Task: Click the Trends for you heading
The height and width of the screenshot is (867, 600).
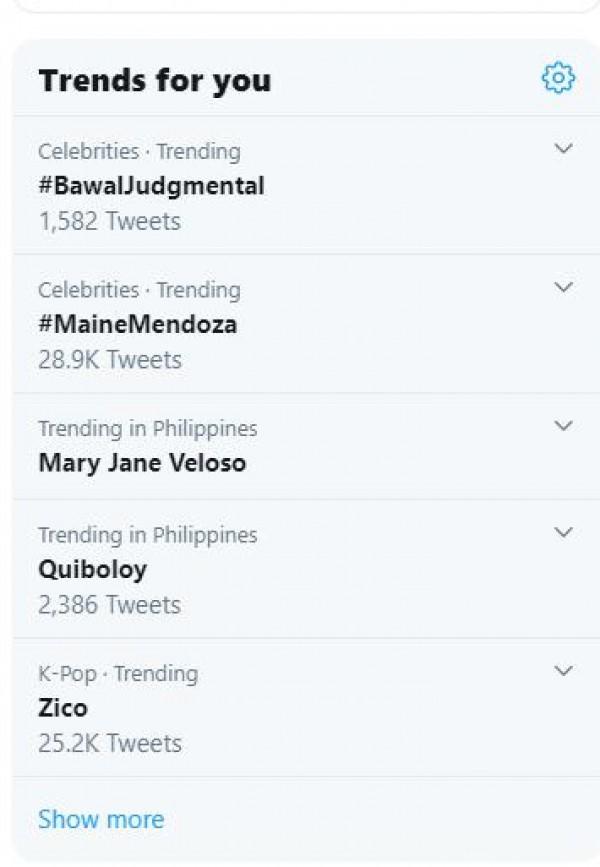Action: coord(154,80)
